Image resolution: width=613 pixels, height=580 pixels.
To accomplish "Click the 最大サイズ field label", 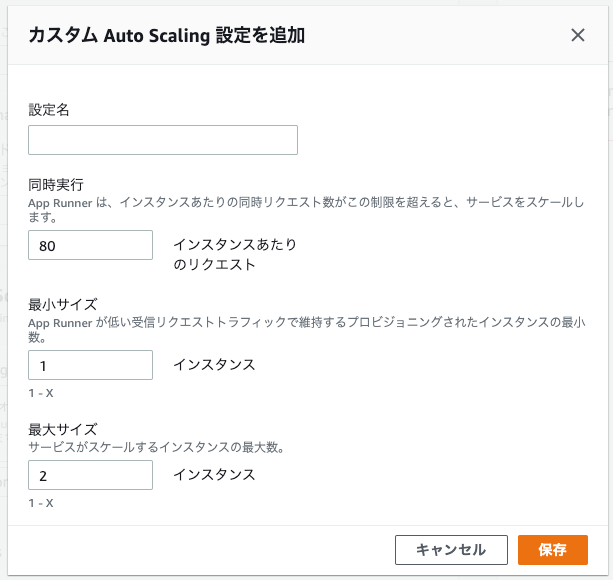I will tap(62, 429).
